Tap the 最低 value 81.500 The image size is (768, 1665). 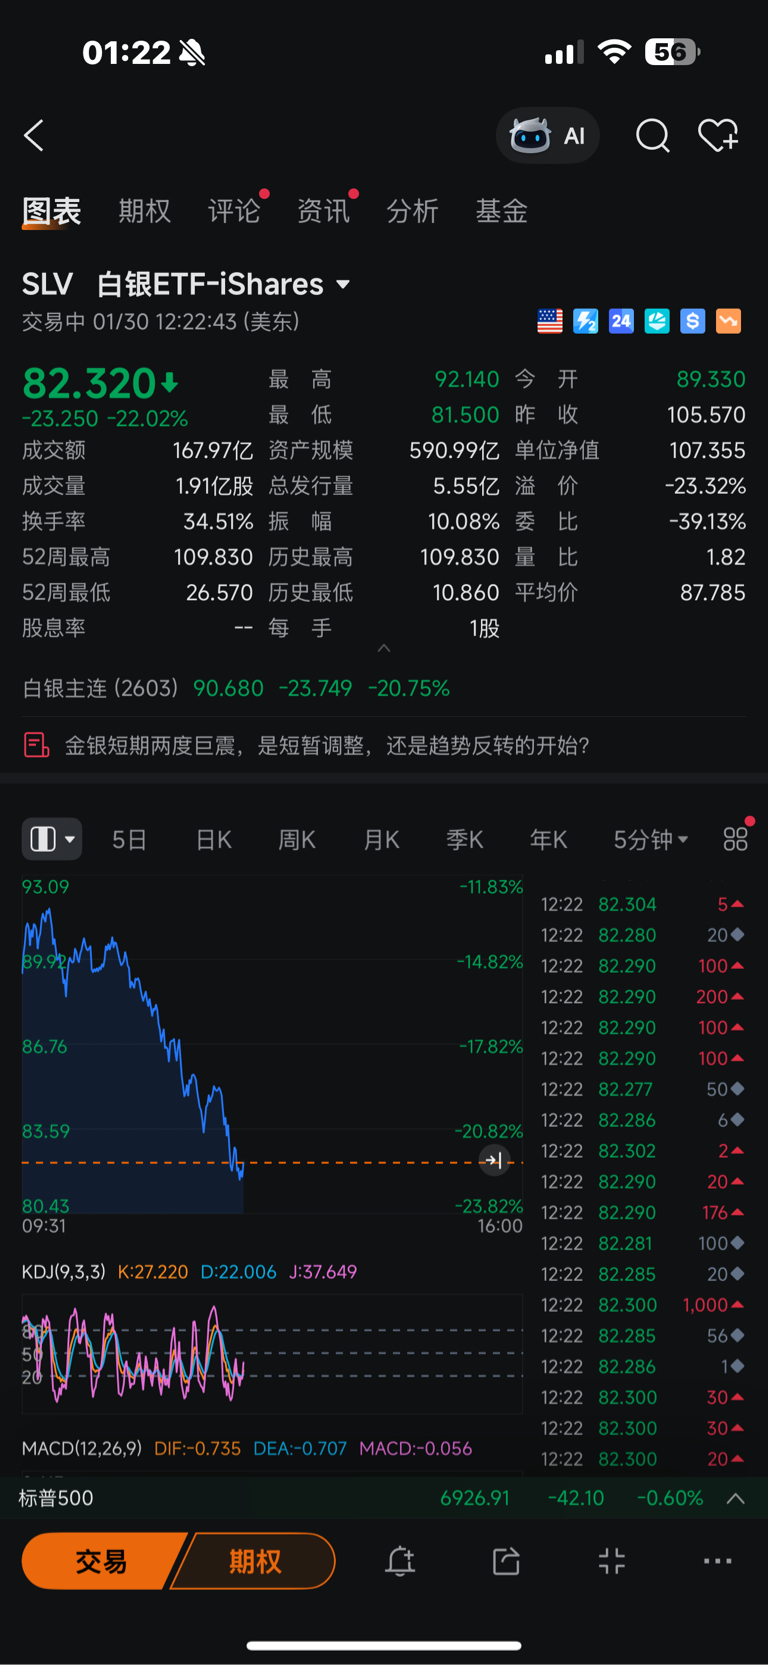pyautogui.click(x=465, y=414)
